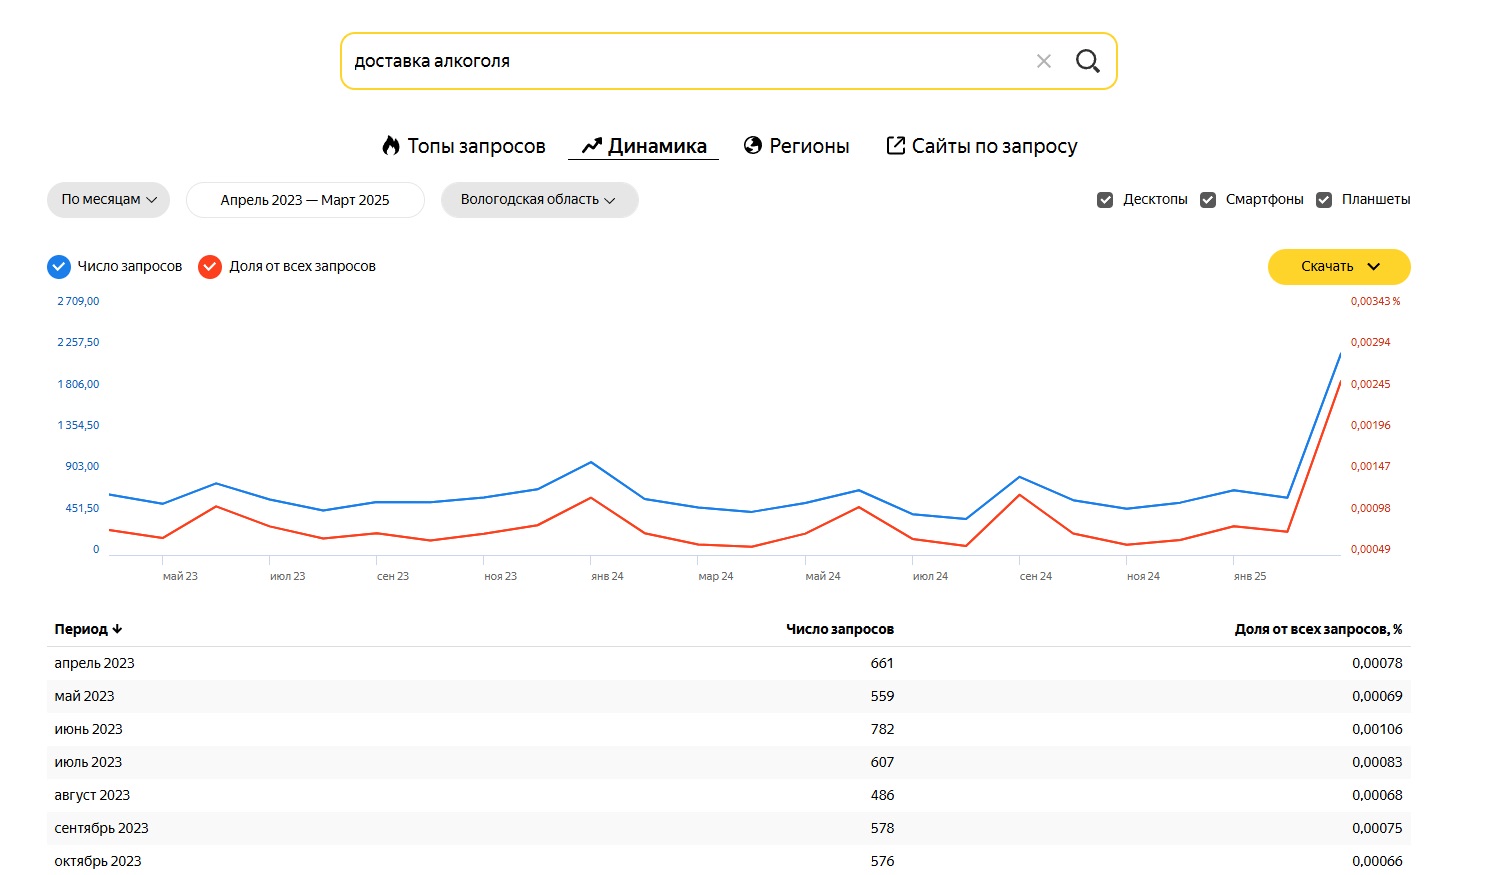Click the sort arrow next to Период
Image resolution: width=1499 pixels, height=875 pixels.
click(x=117, y=629)
